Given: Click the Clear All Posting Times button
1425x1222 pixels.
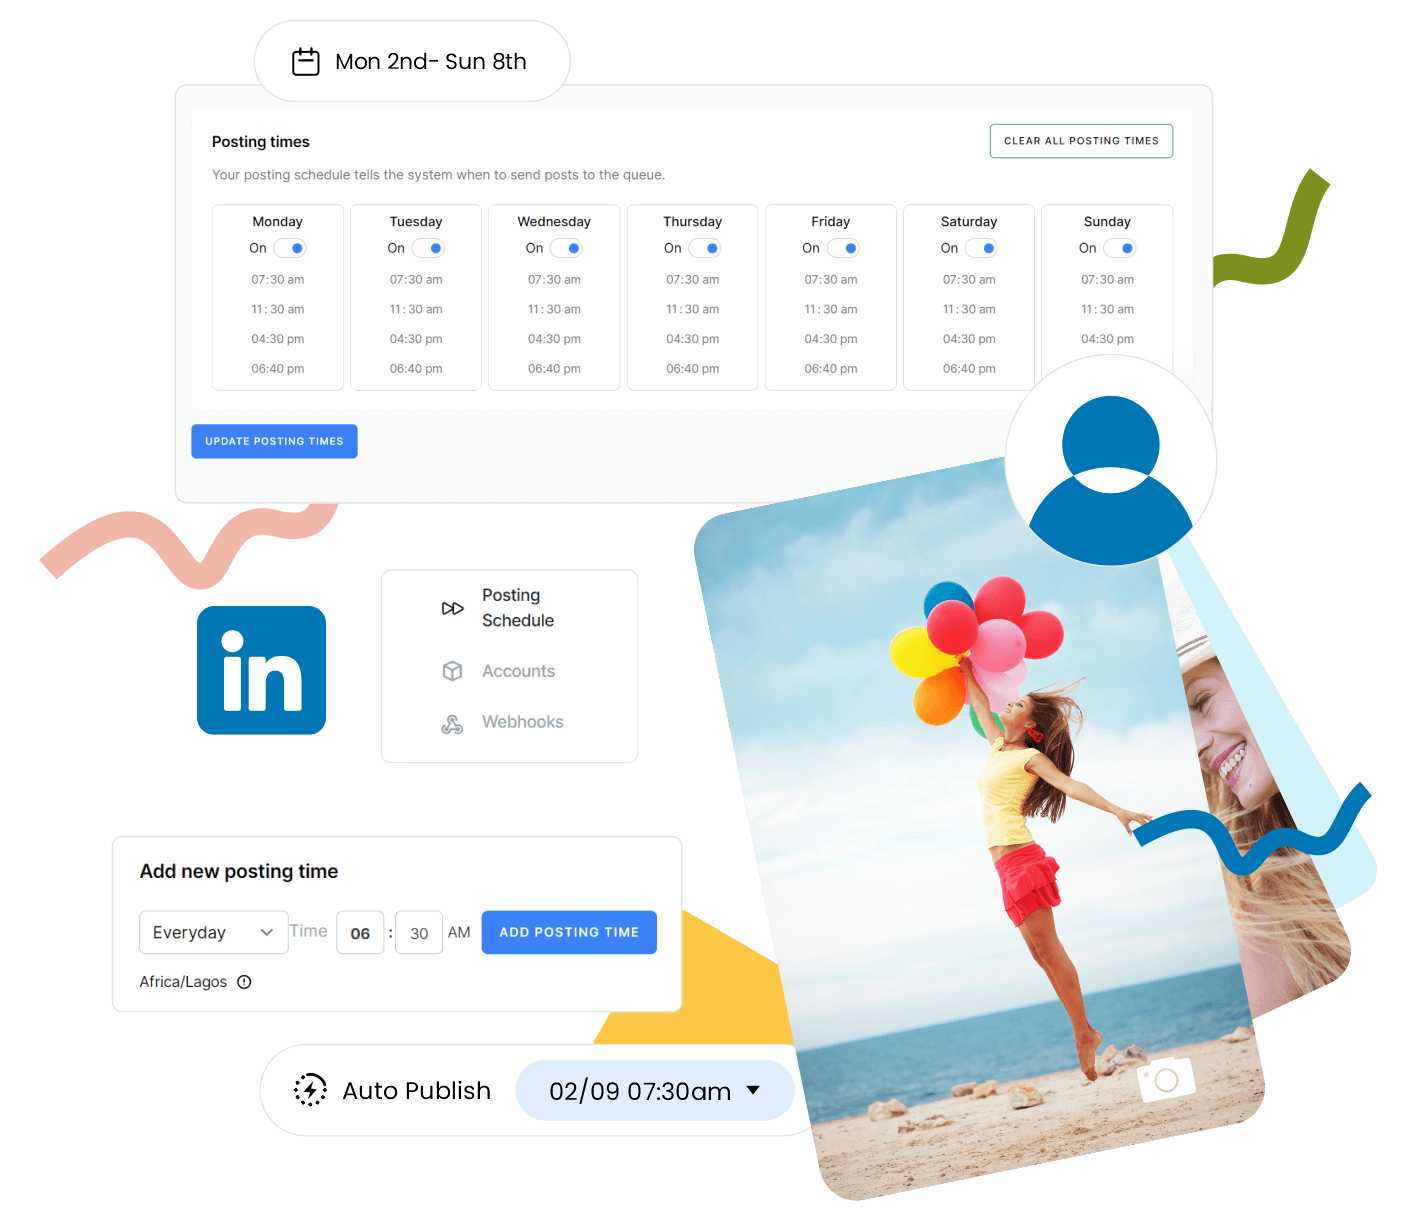Looking at the screenshot, I should coord(1081,141).
